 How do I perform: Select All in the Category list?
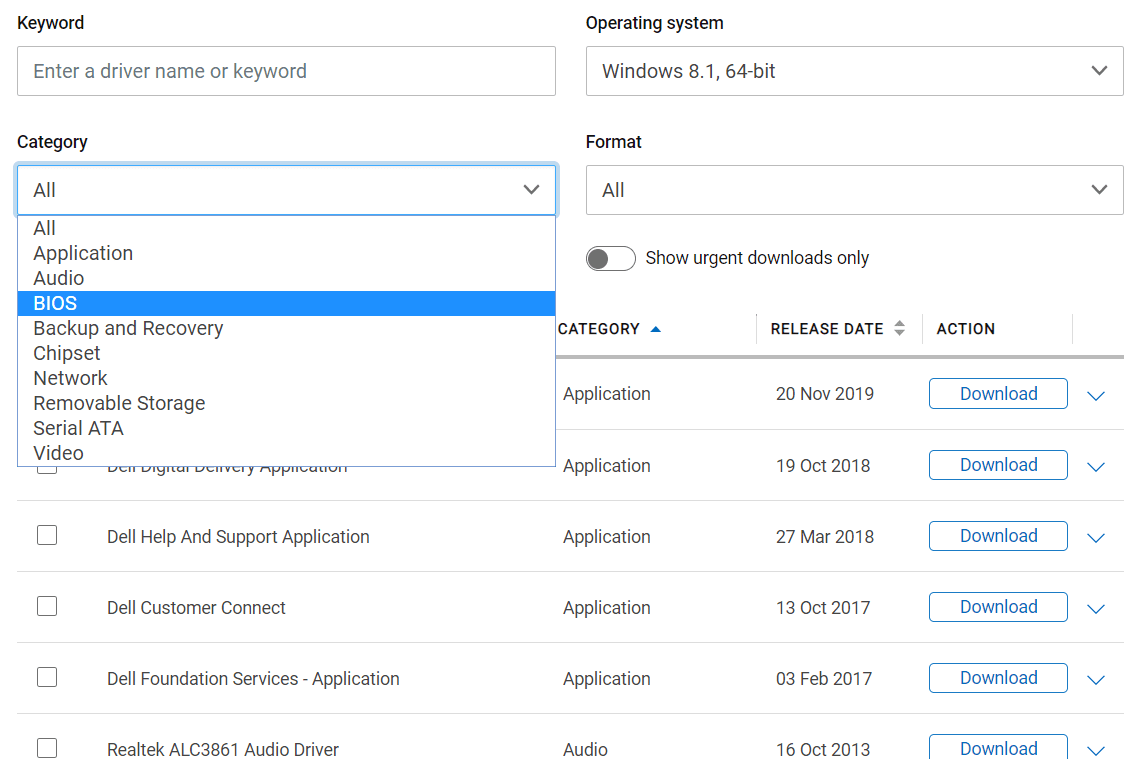[x=286, y=229]
